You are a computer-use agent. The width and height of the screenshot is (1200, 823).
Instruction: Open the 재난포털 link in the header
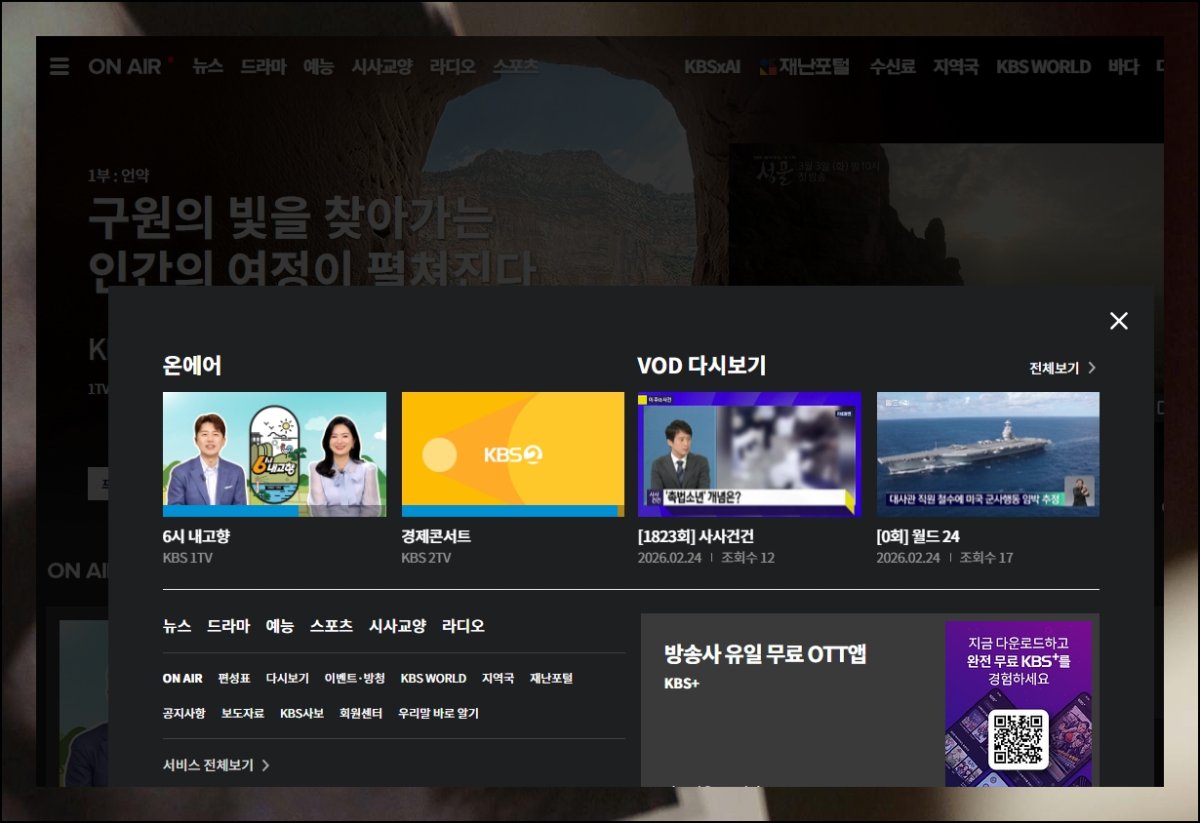(x=805, y=67)
